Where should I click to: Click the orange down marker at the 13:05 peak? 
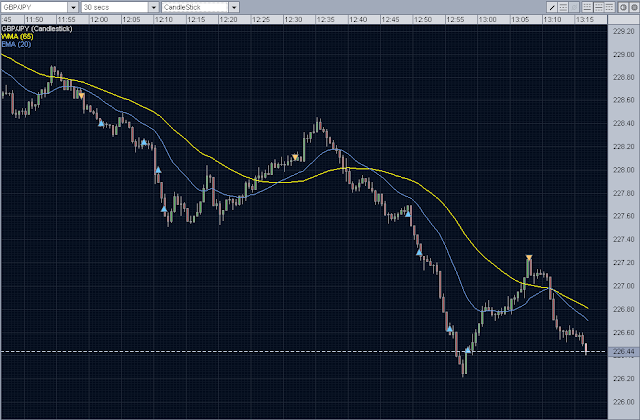click(529, 258)
